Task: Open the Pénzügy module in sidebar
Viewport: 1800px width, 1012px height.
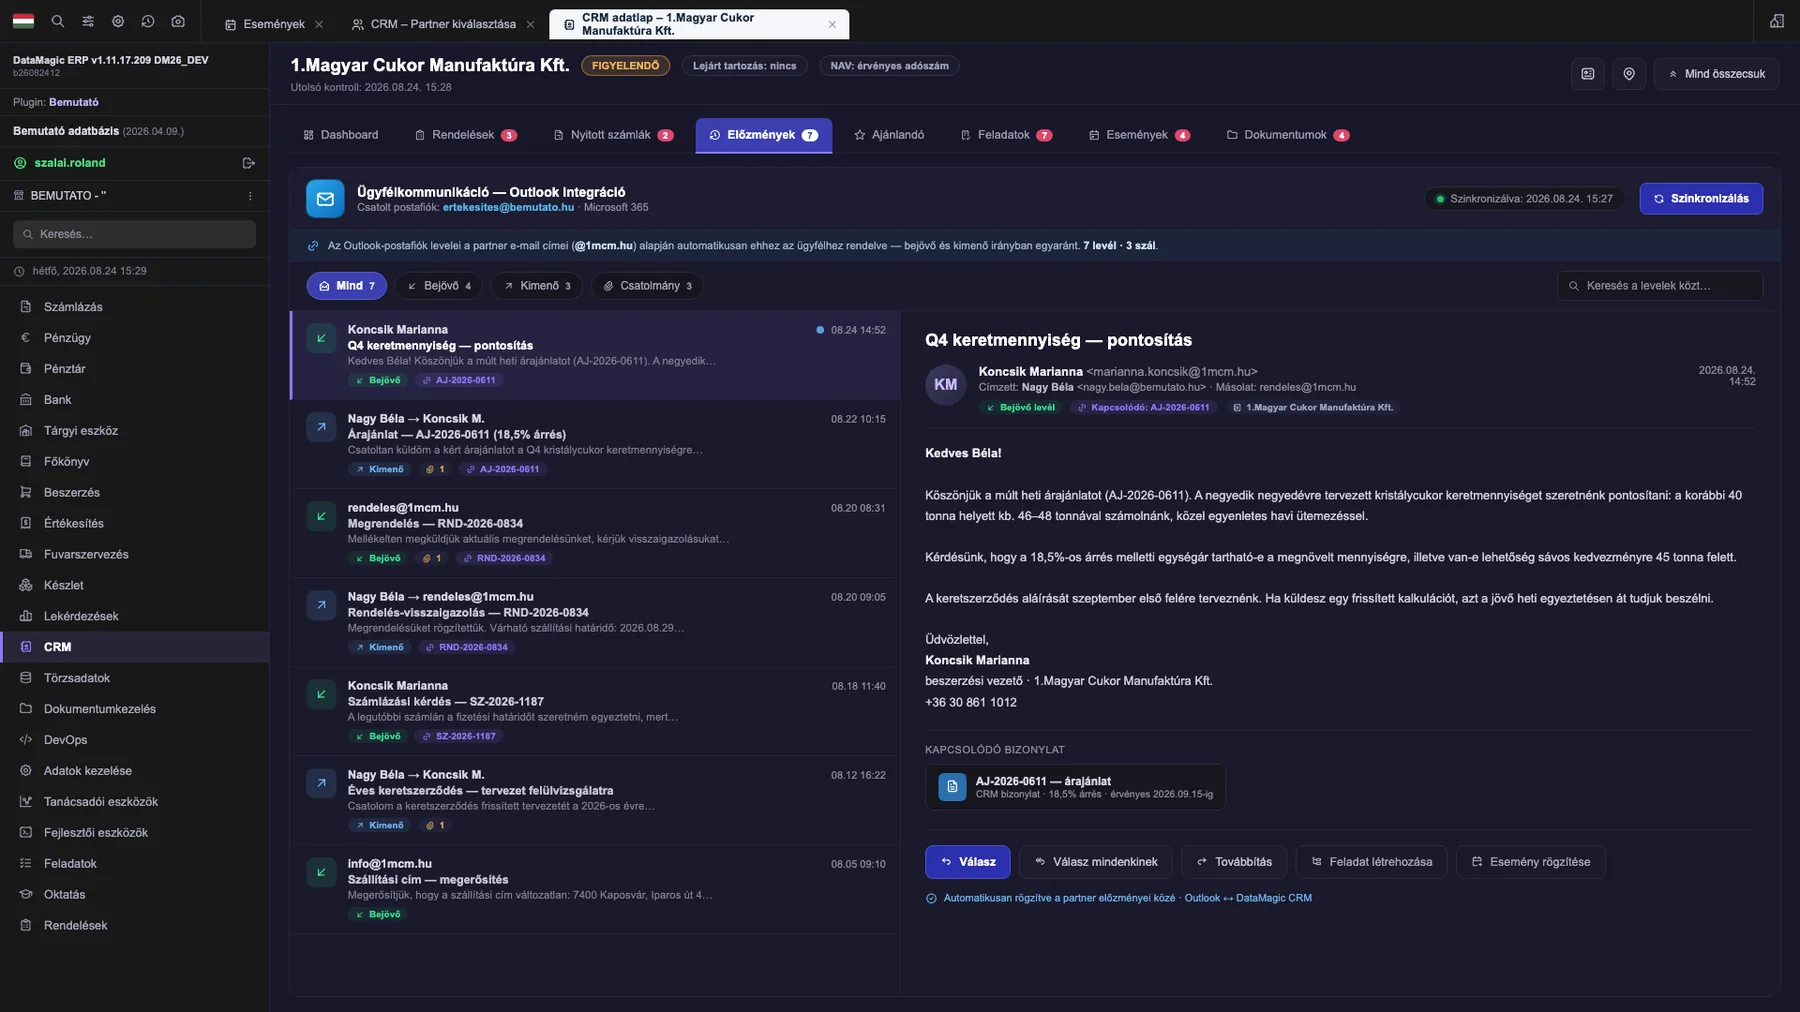Action: point(134,338)
